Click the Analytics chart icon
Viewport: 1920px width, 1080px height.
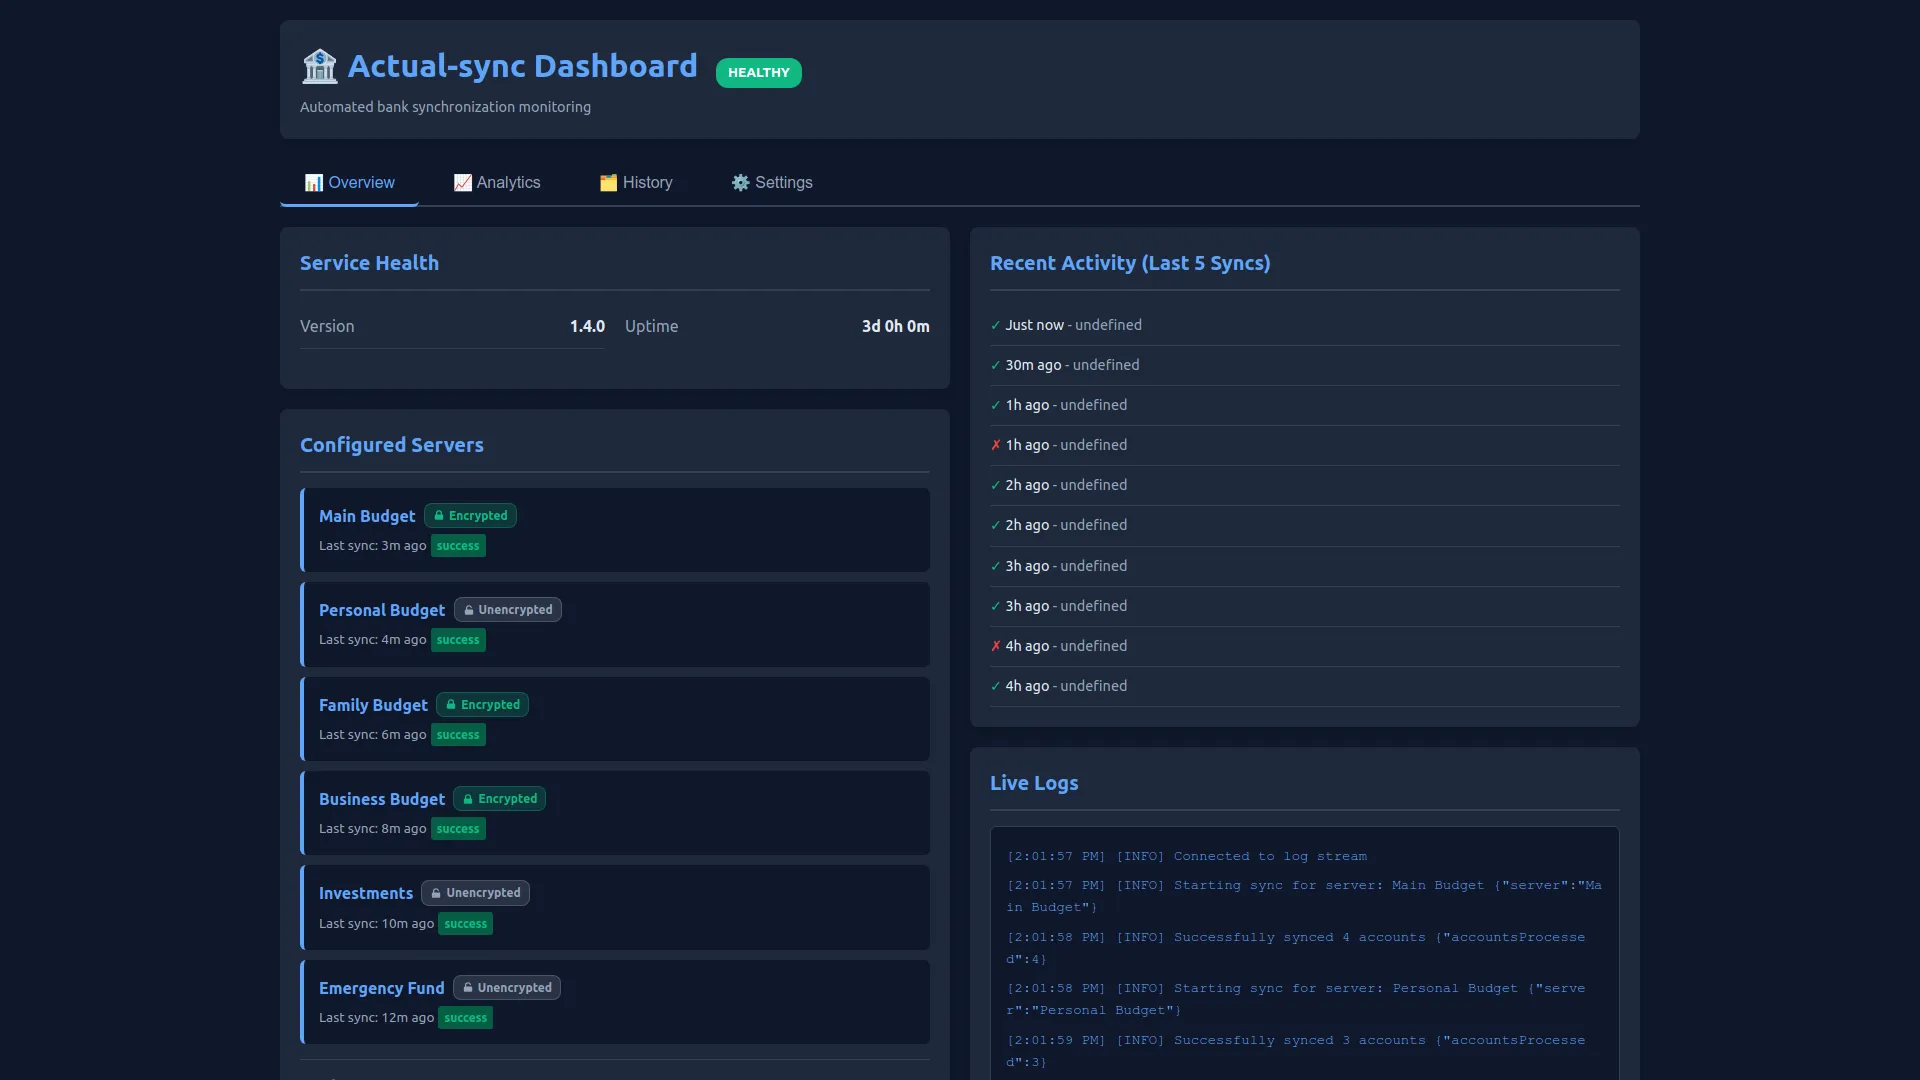(x=462, y=183)
